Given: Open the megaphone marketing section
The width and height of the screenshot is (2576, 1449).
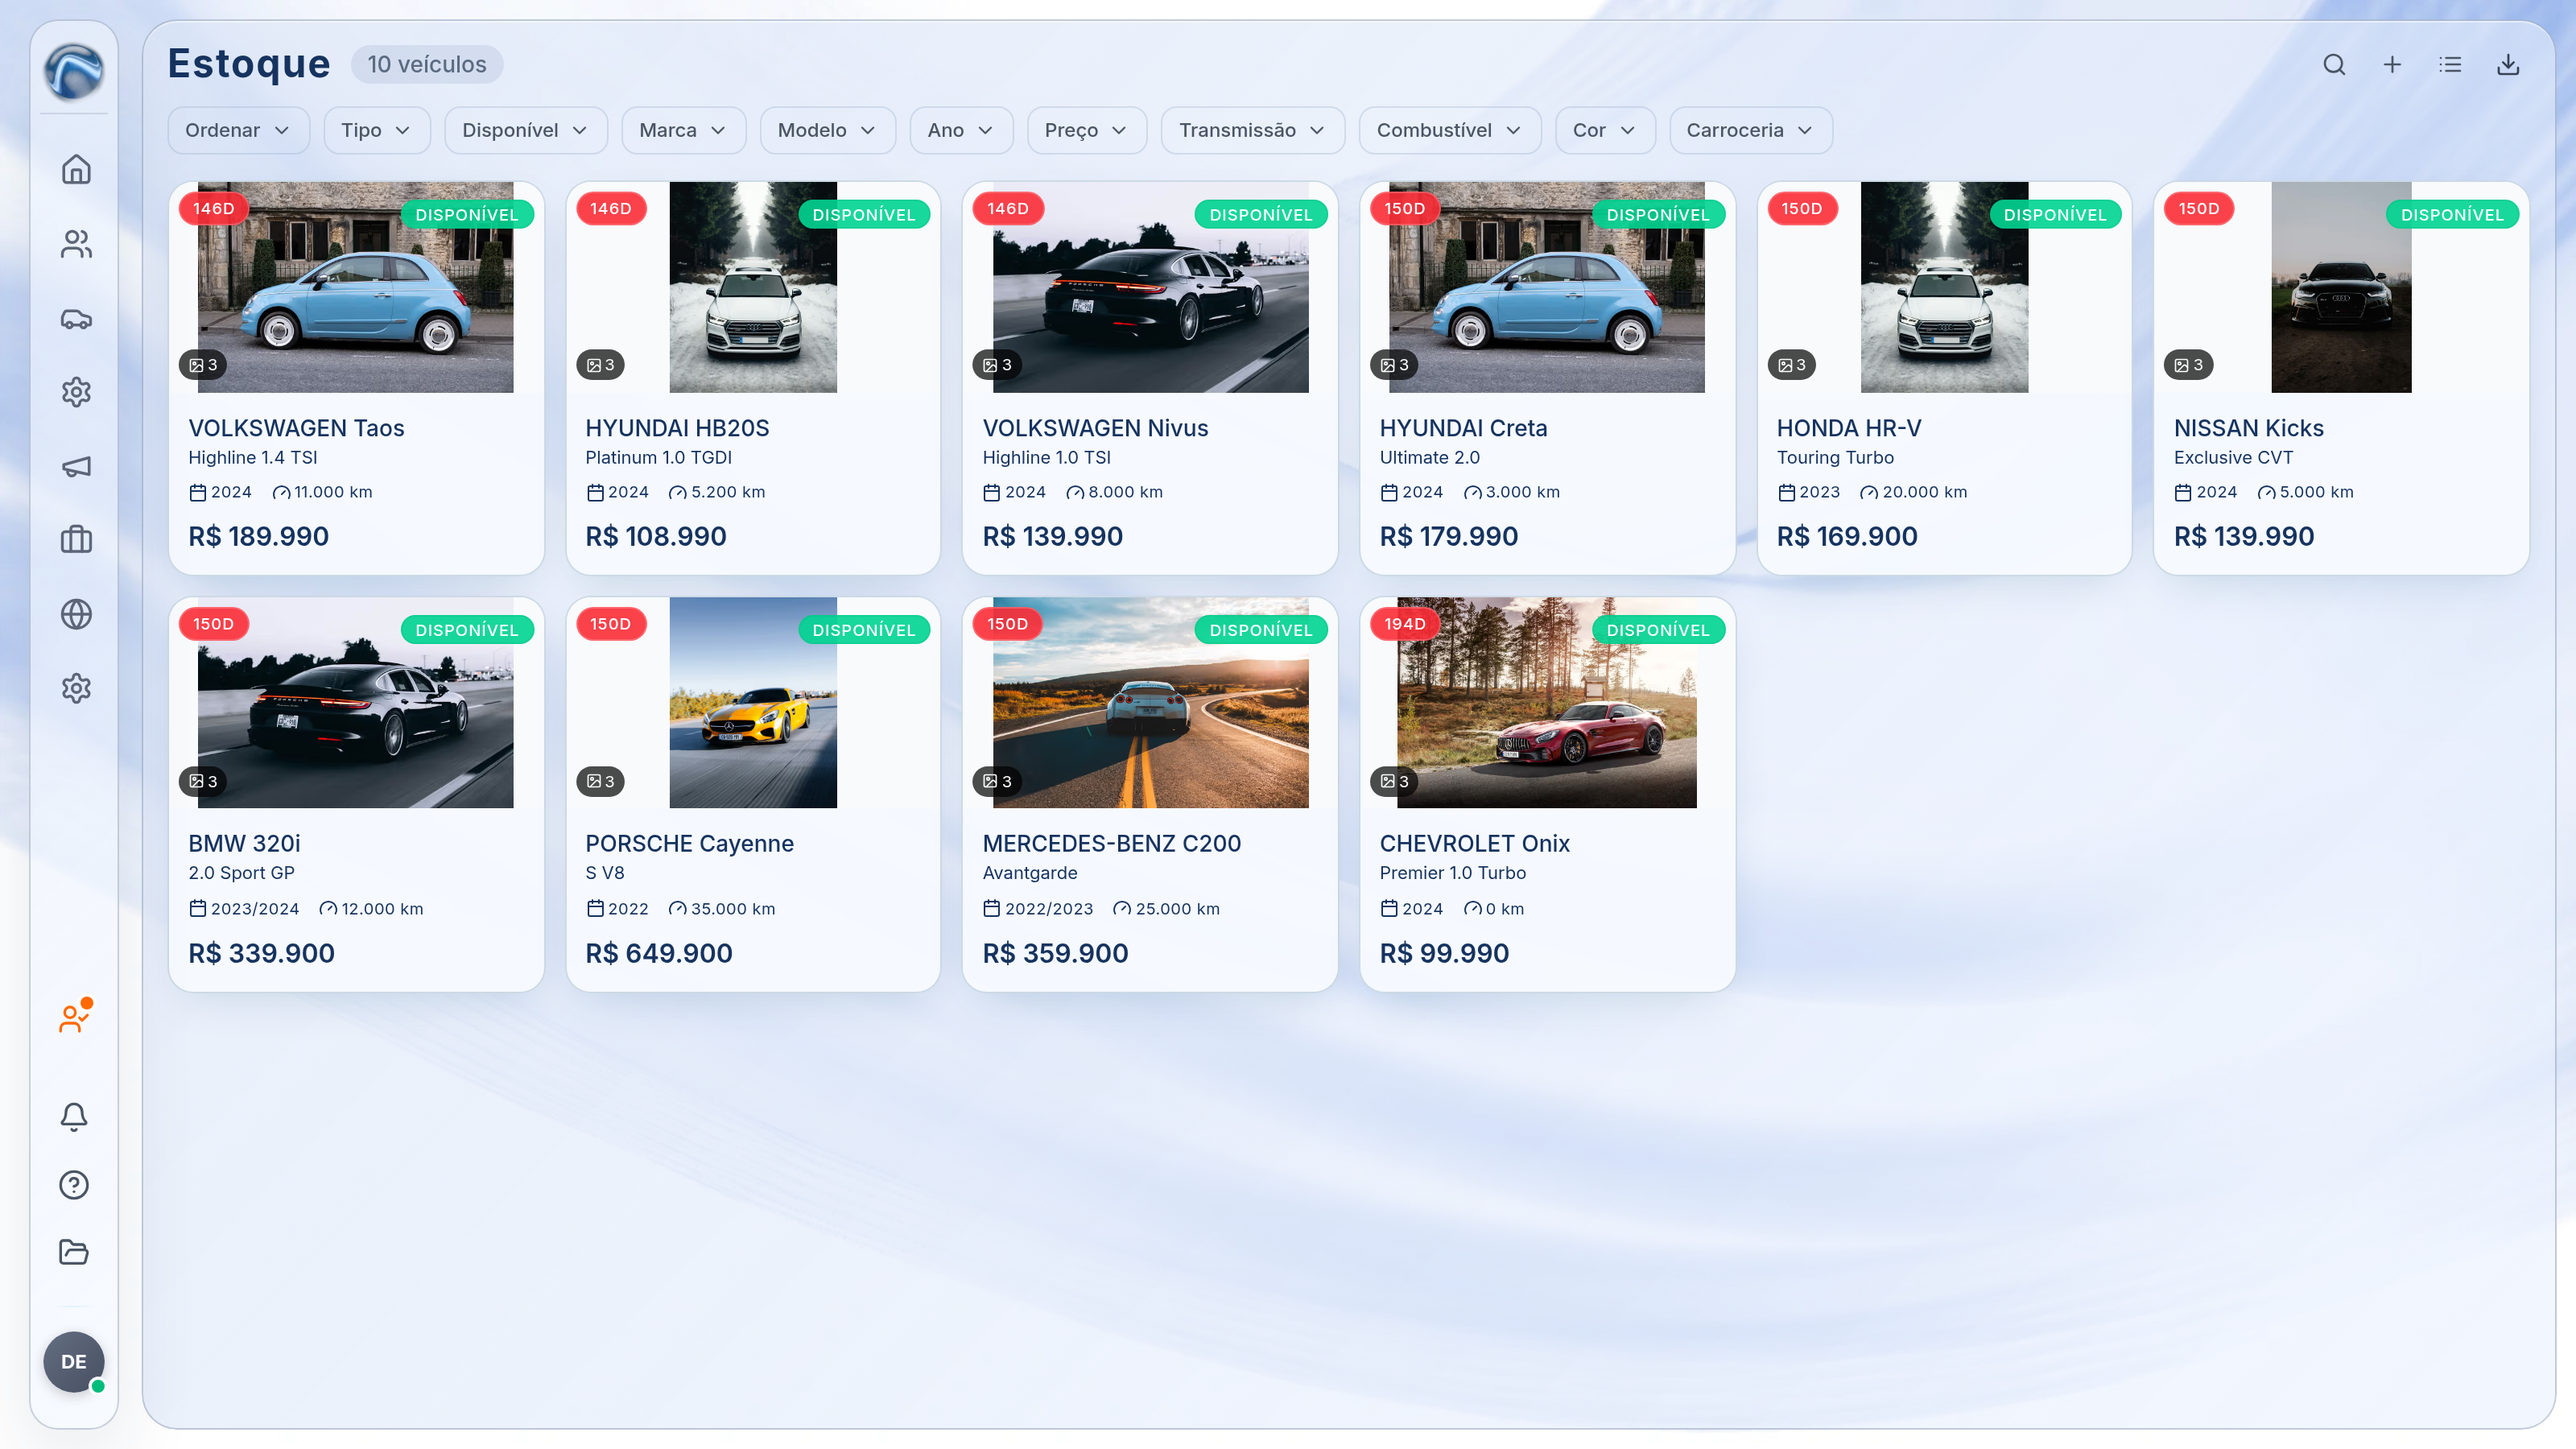Looking at the screenshot, I should [76, 466].
